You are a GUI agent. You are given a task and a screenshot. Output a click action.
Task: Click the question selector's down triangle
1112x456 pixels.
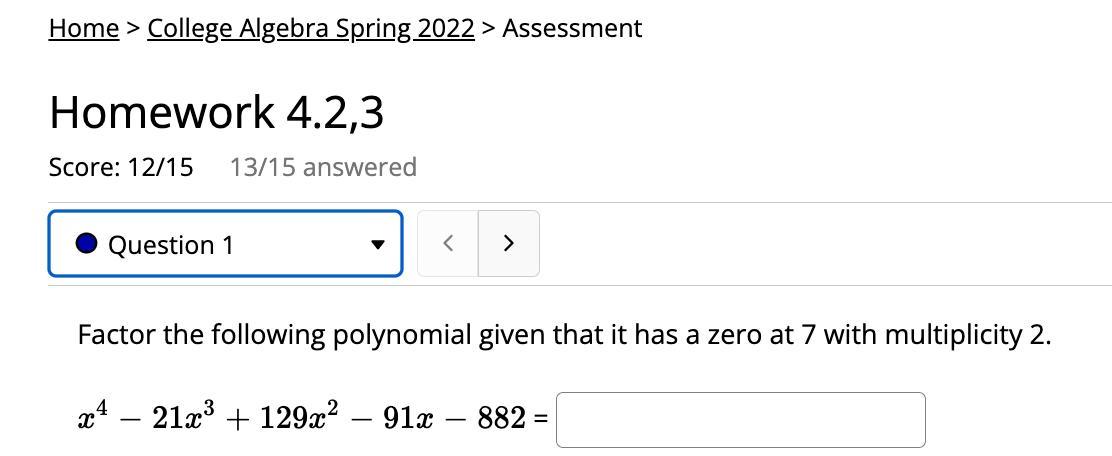point(377,245)
